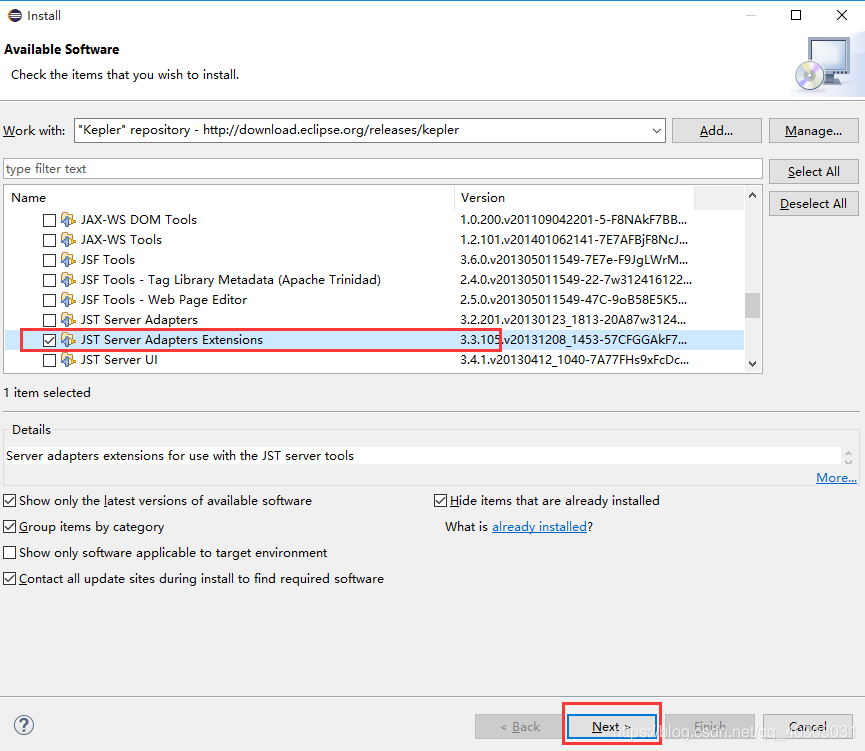Viewport: 865px width, 751px height.
Task: Click the feature icon beside JAX-WS DOM Tools
Action: point(68,220)
